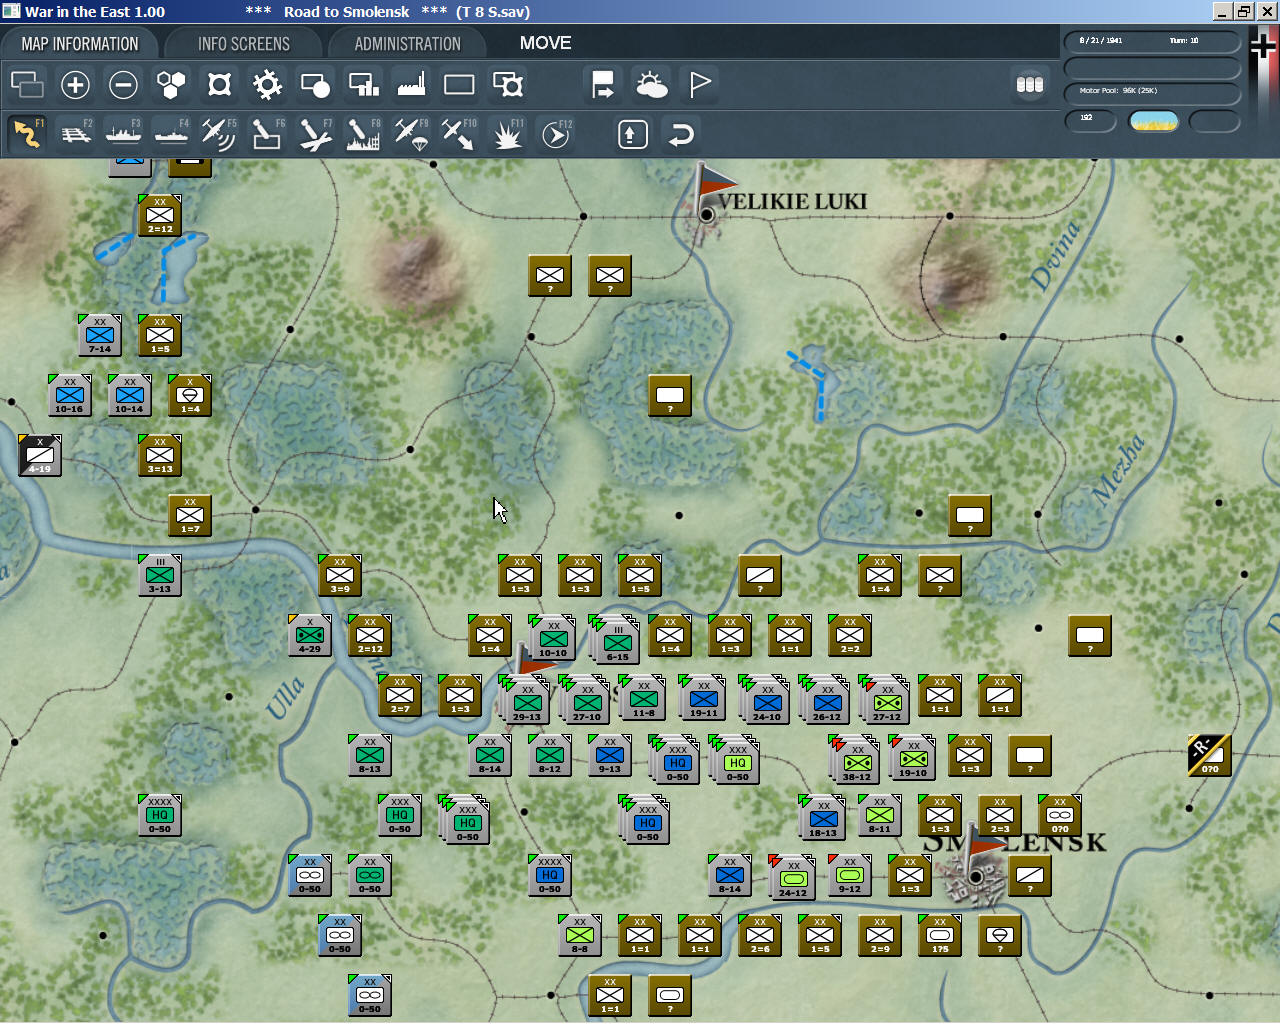
Task: Toggle the gear-shaped supply display icon
Action: [267, 85]
